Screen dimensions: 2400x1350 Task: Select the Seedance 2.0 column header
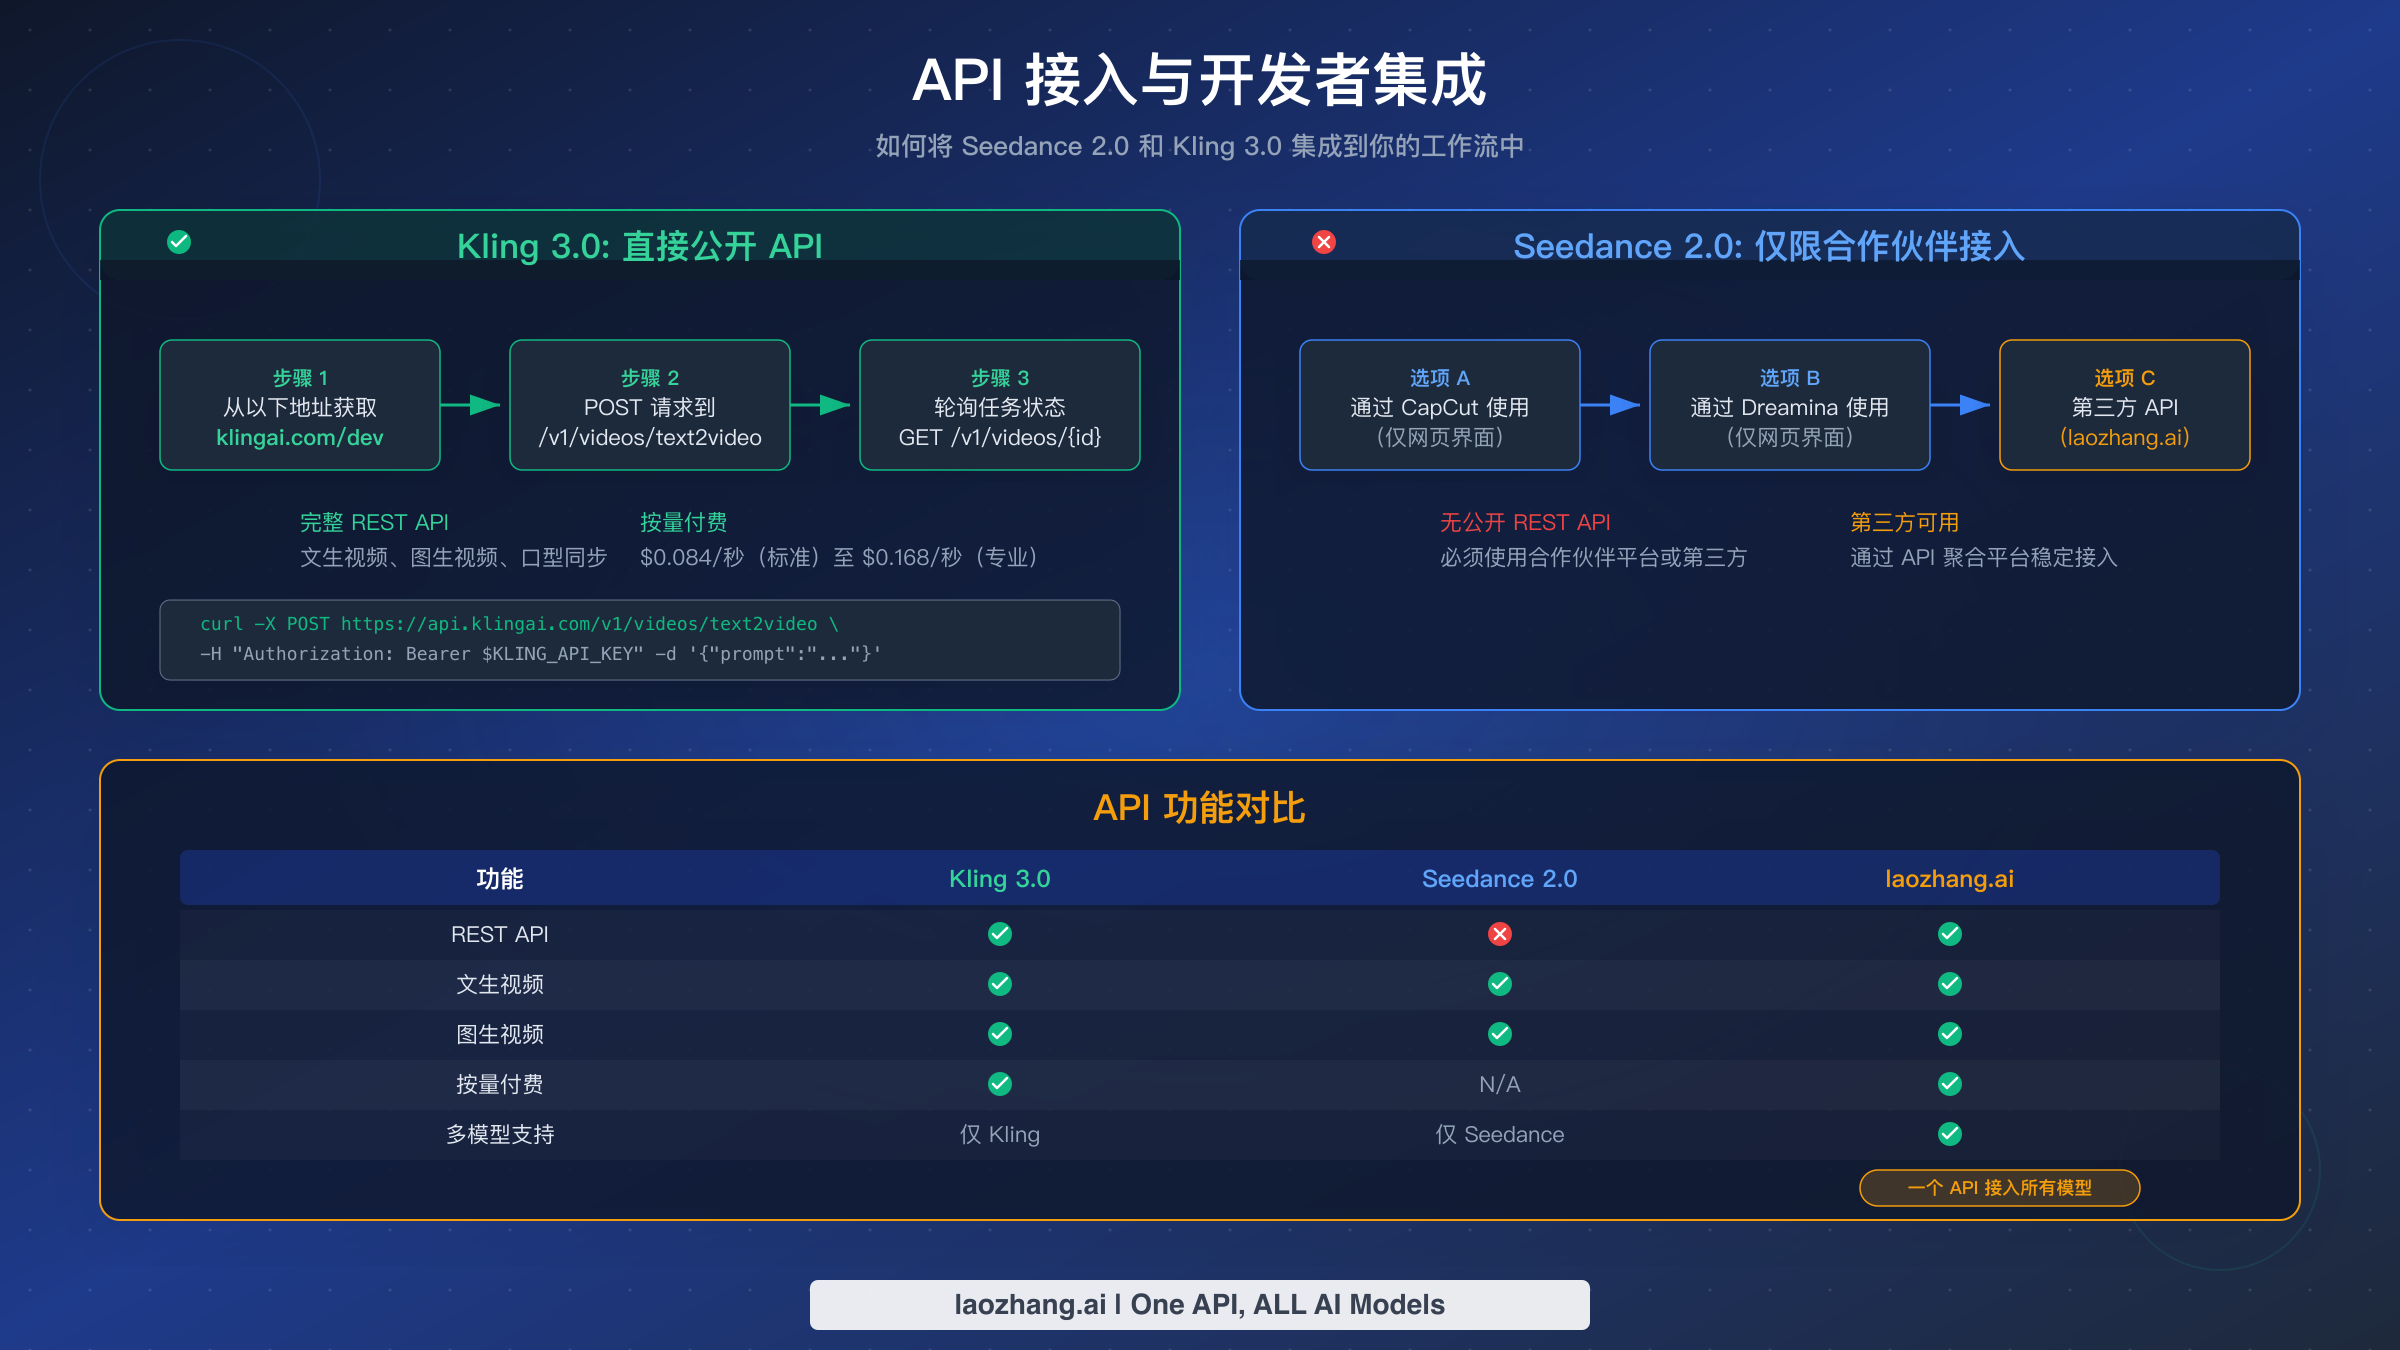click(x=1499, y=878)
